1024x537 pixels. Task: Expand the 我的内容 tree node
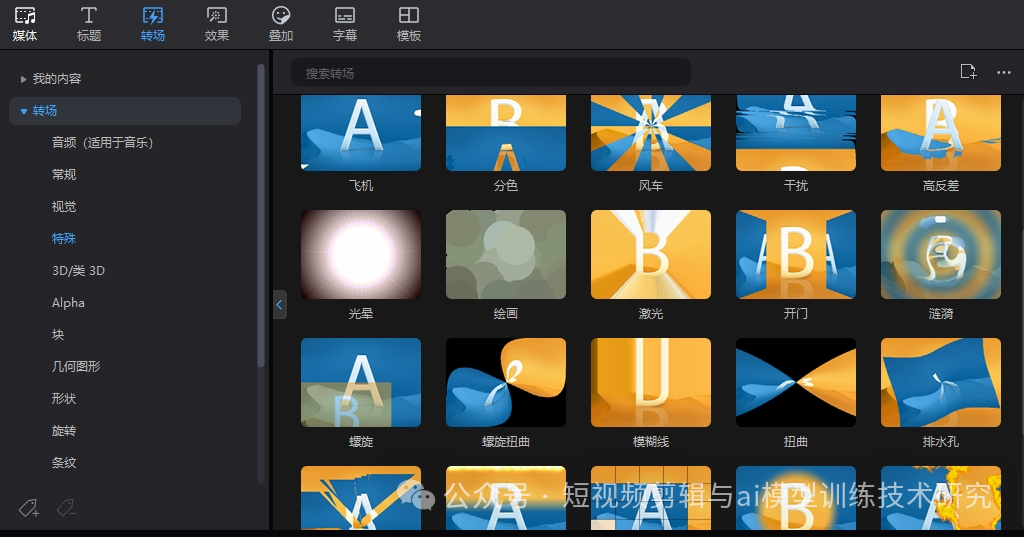24,79
